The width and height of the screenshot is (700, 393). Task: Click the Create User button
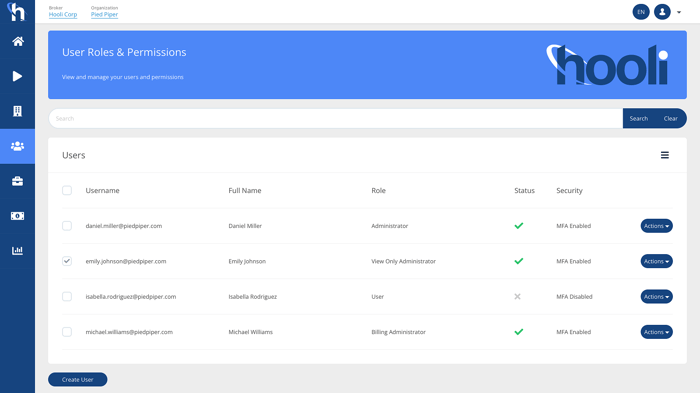78,380
